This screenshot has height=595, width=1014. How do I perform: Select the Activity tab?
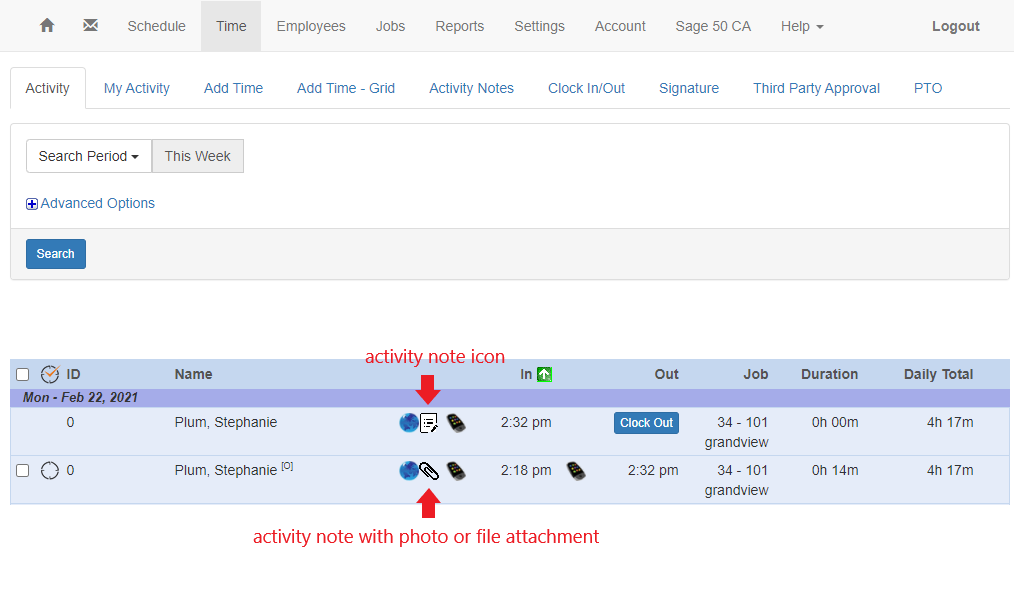pyautogui.click(x=47, y=88)
